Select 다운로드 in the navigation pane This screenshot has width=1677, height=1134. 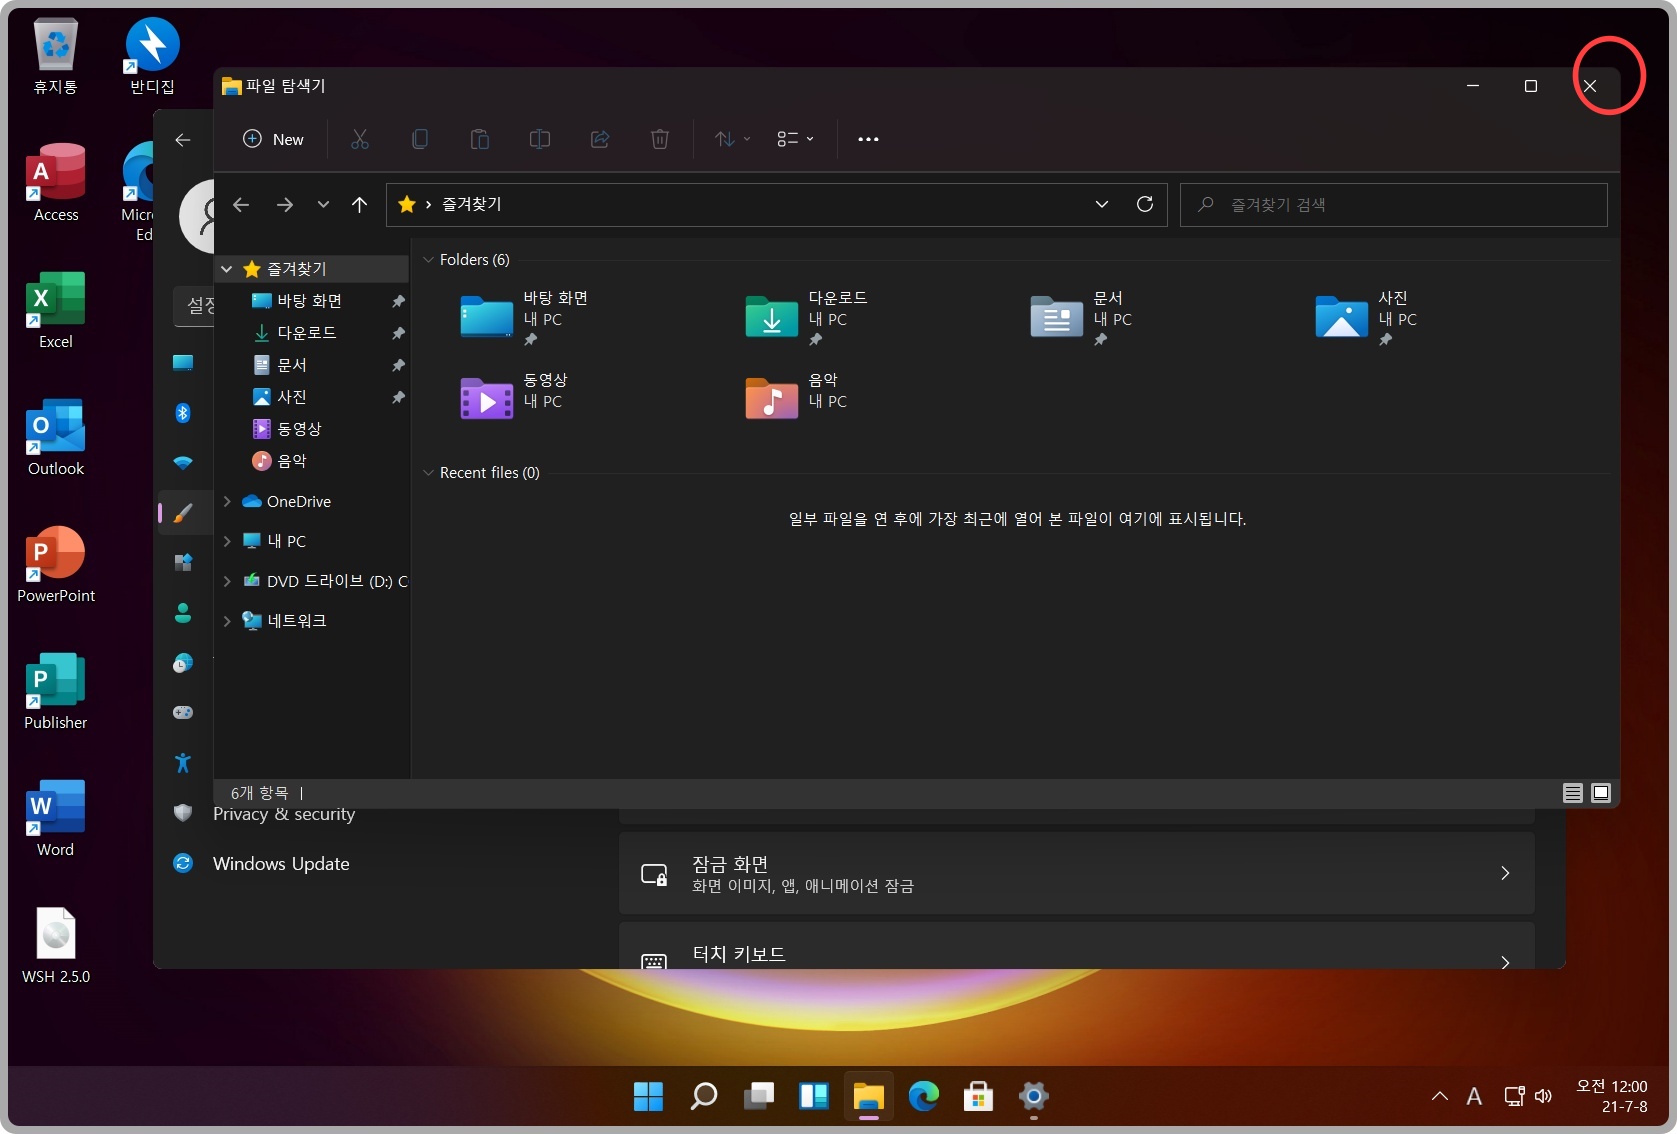point(306,333)
